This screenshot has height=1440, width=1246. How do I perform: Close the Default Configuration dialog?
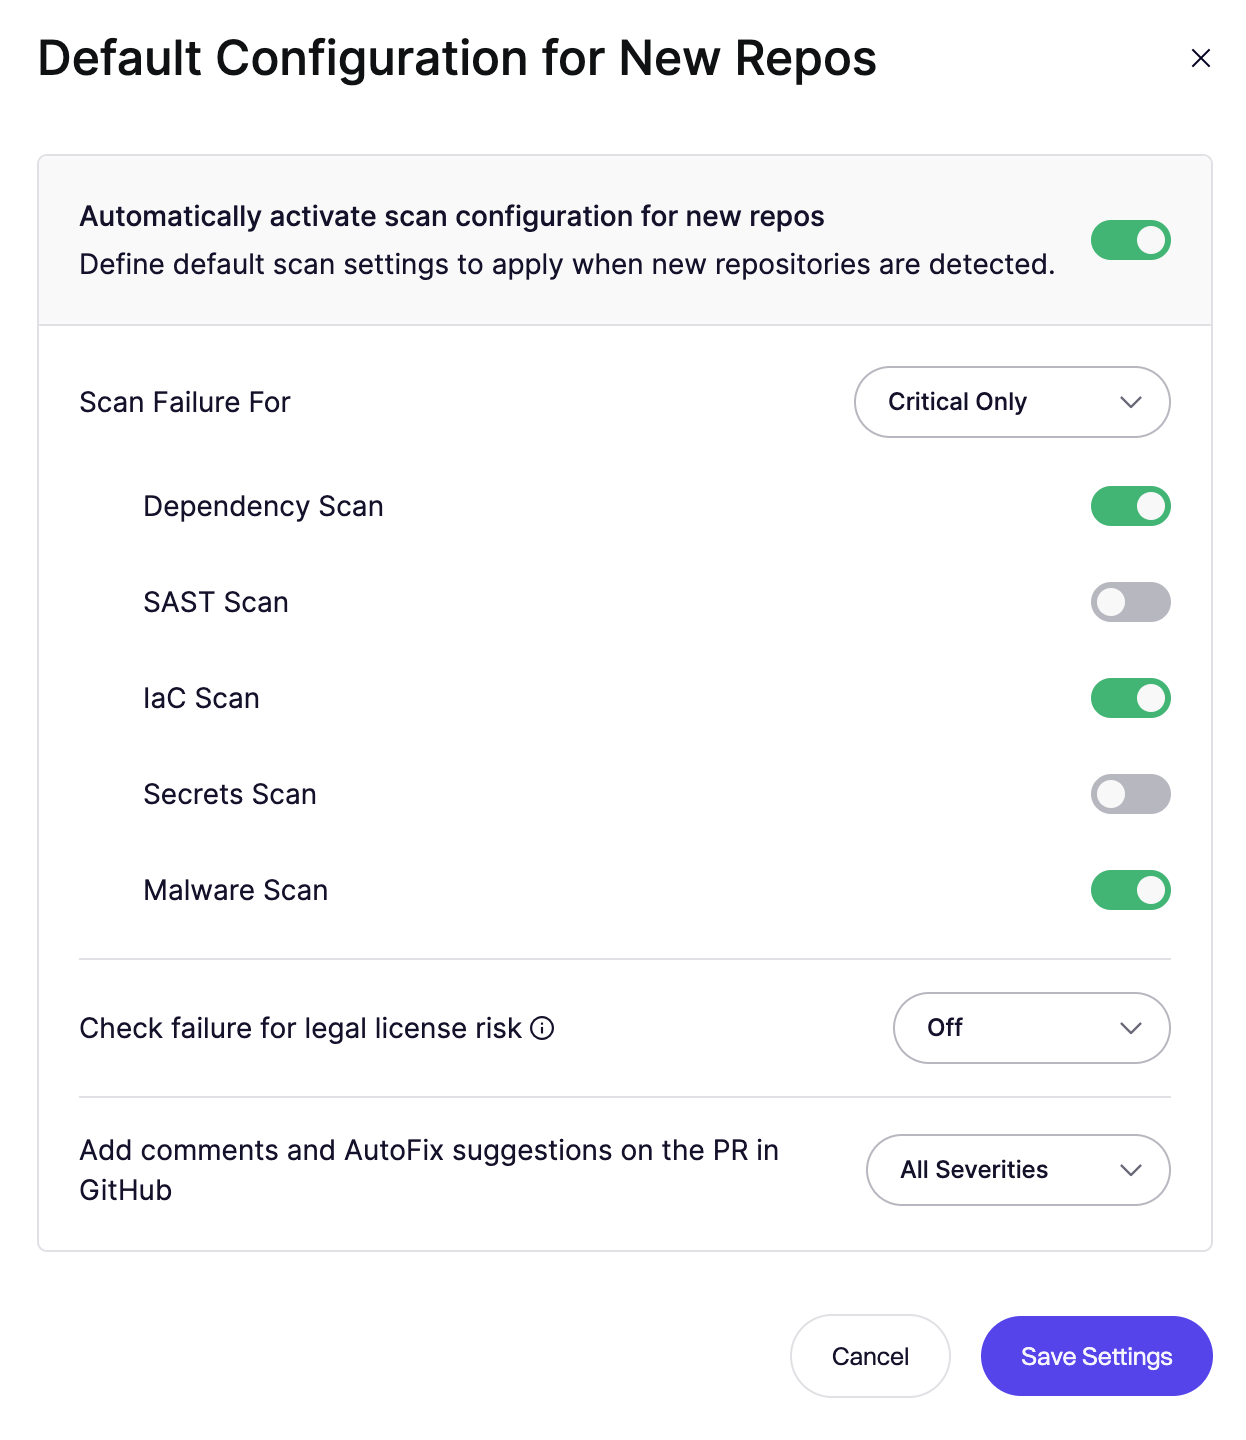click(1201, 58)
